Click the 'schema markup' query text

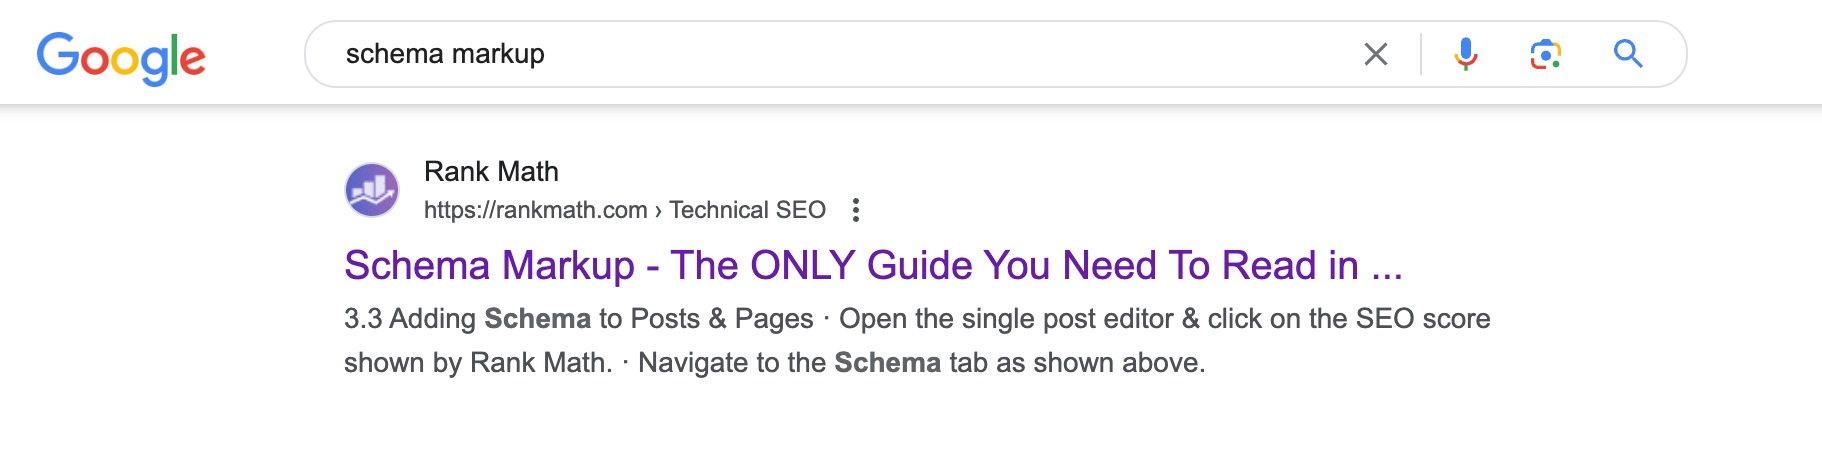click(445, 54)
